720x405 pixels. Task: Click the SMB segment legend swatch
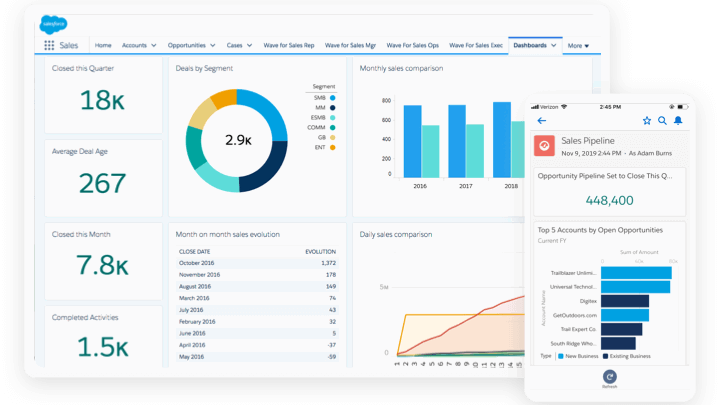332,98
